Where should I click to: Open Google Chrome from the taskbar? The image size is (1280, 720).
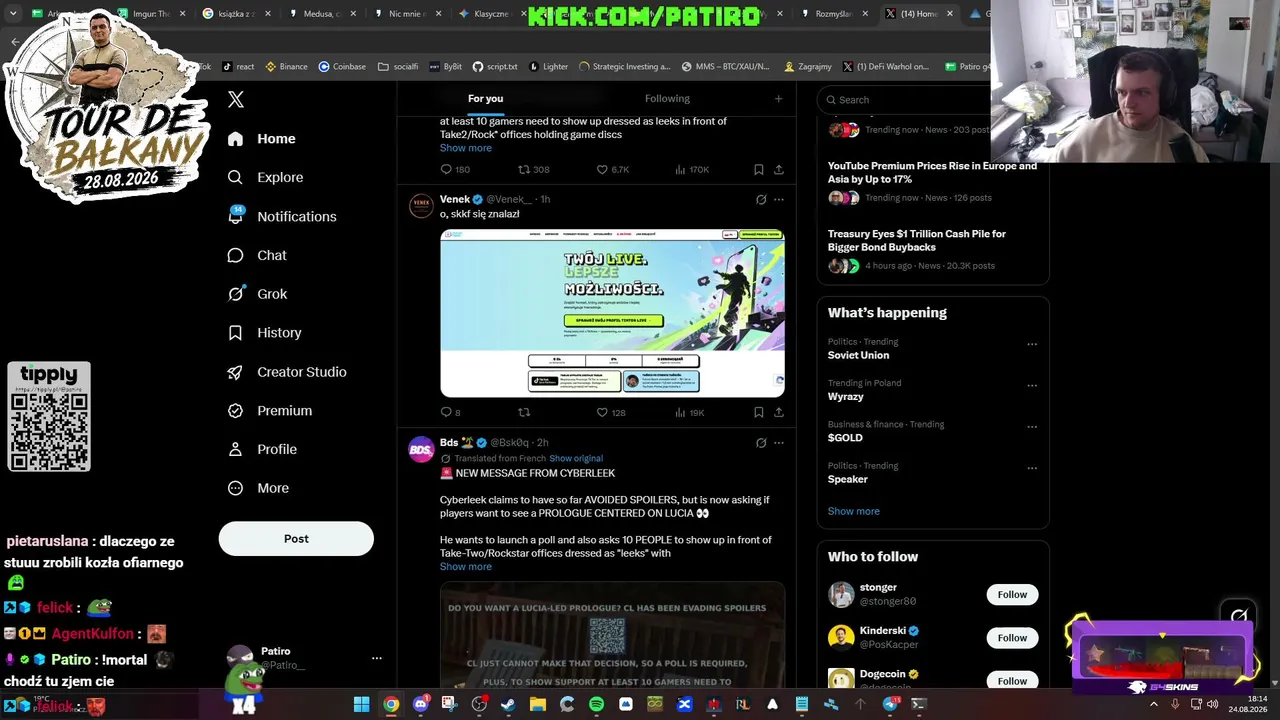[391, 704]
